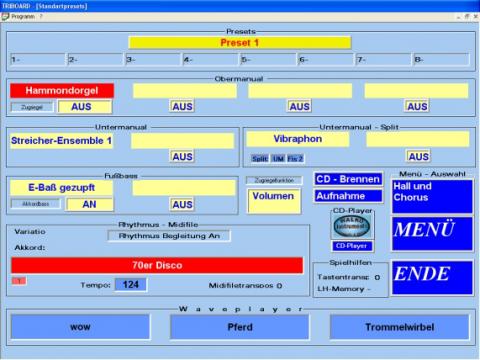Click the small red T button

(x=19, y=281)
